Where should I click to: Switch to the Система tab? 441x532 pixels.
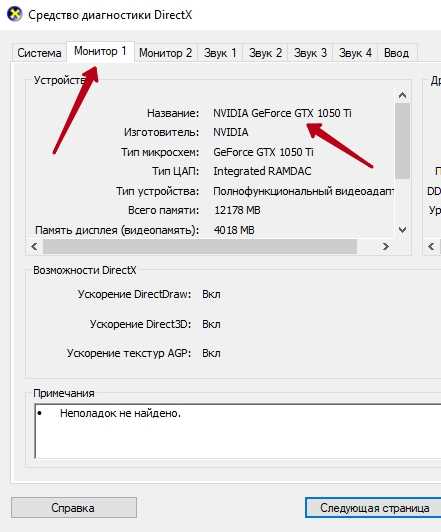[x=39, y=53]
